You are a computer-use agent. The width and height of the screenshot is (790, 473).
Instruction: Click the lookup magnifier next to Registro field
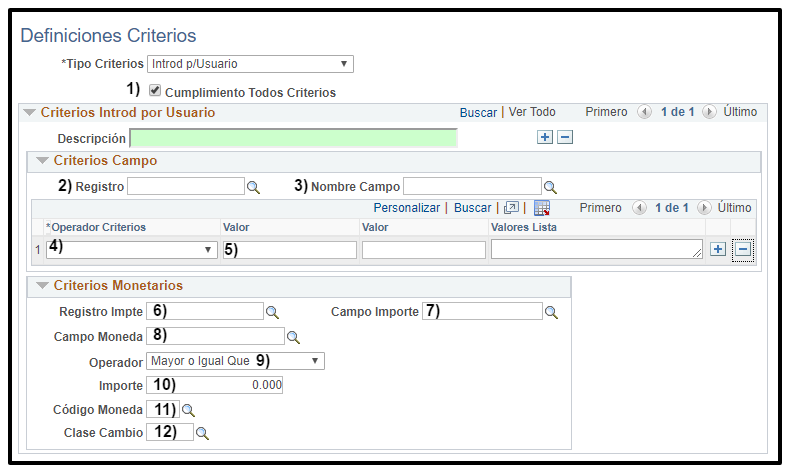(x=253, y=187)
